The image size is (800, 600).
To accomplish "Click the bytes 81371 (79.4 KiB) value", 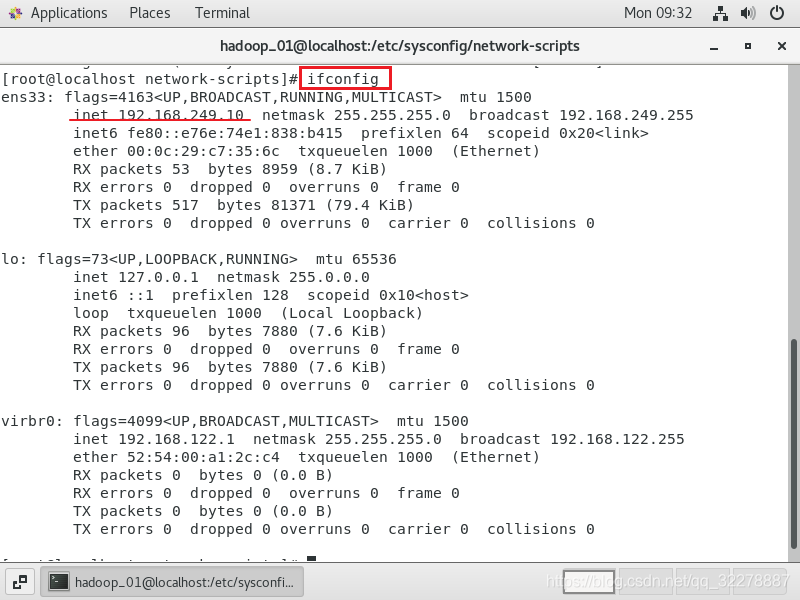I will coord(315,205).
